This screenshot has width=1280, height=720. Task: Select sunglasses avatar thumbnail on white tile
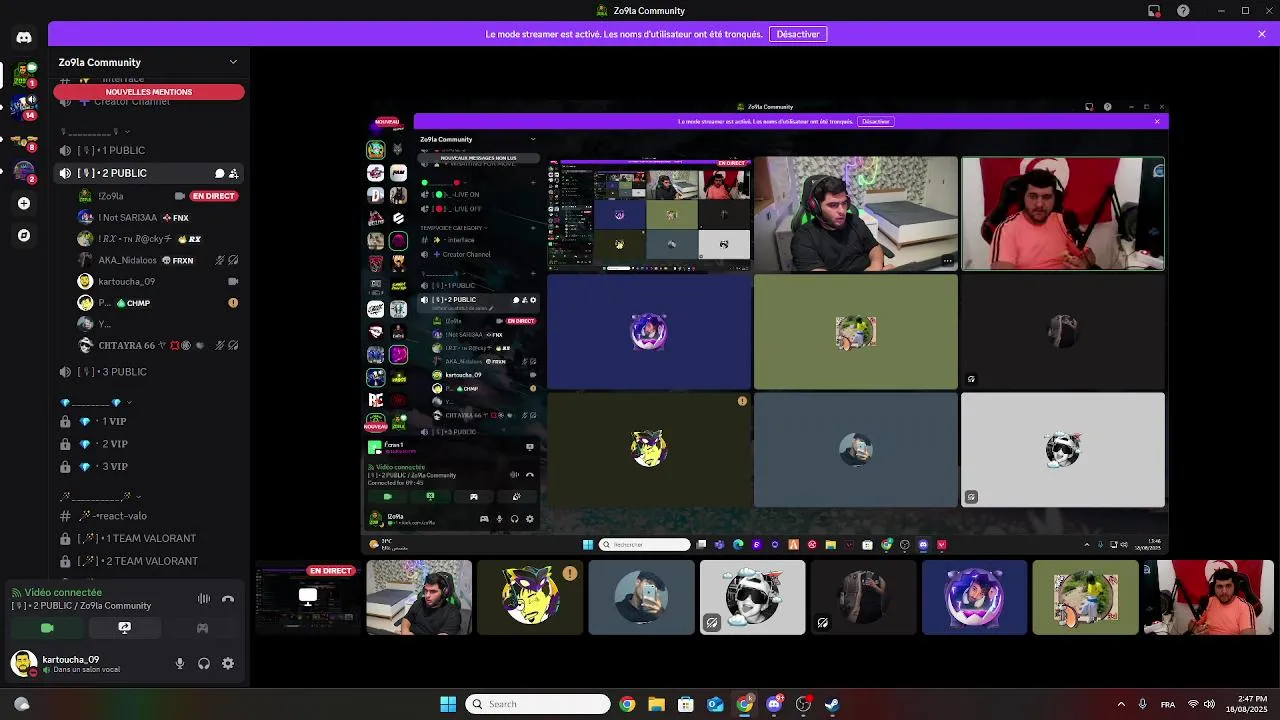[752, 598]
